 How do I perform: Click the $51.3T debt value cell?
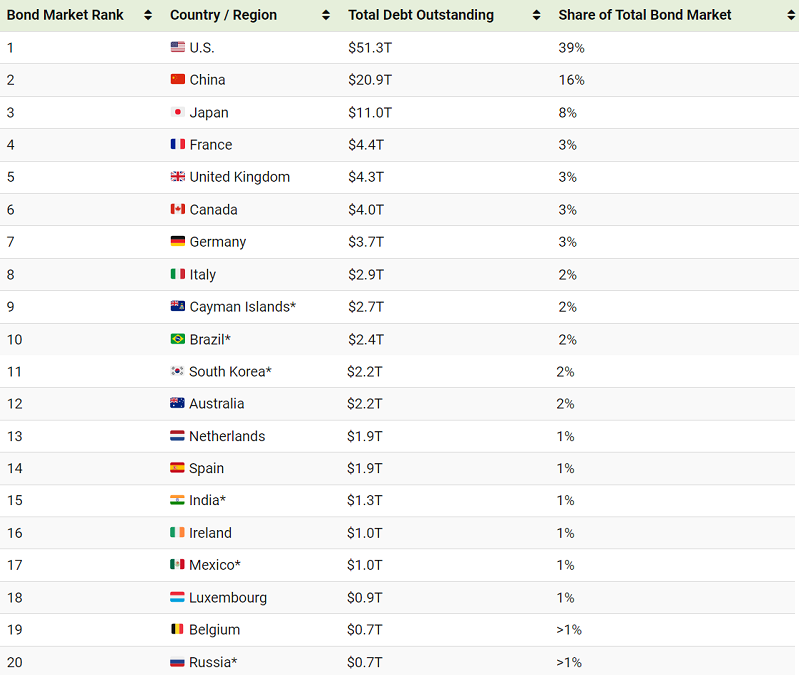370,47
